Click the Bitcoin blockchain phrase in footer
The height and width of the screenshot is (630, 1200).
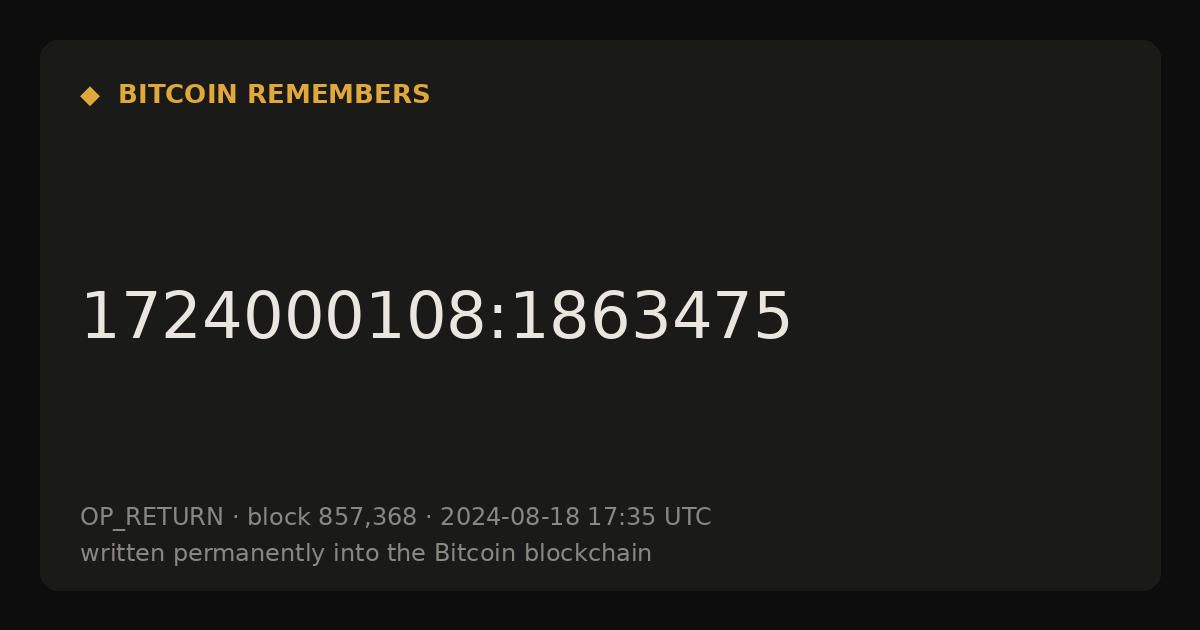point(543,553)
